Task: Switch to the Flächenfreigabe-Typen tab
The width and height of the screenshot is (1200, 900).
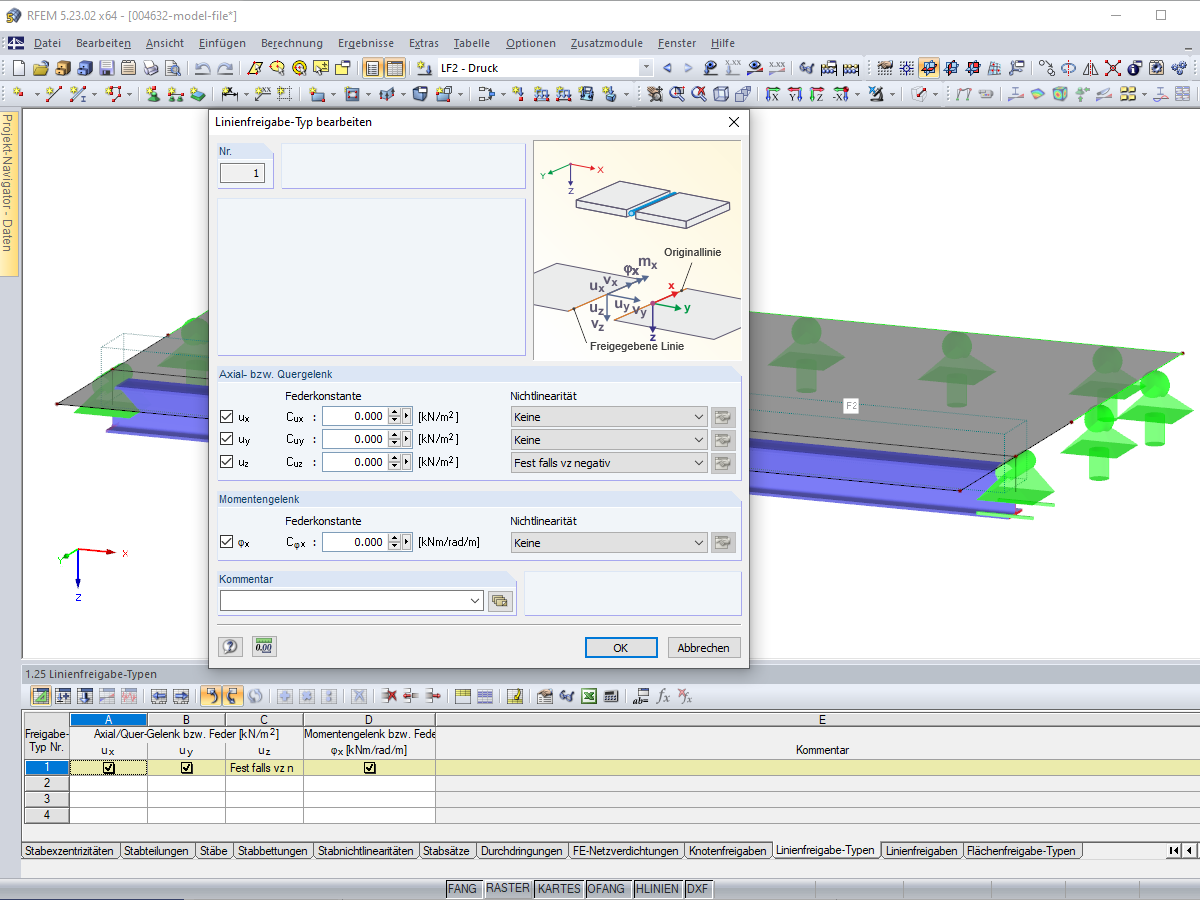Action: coord(1021,851)
